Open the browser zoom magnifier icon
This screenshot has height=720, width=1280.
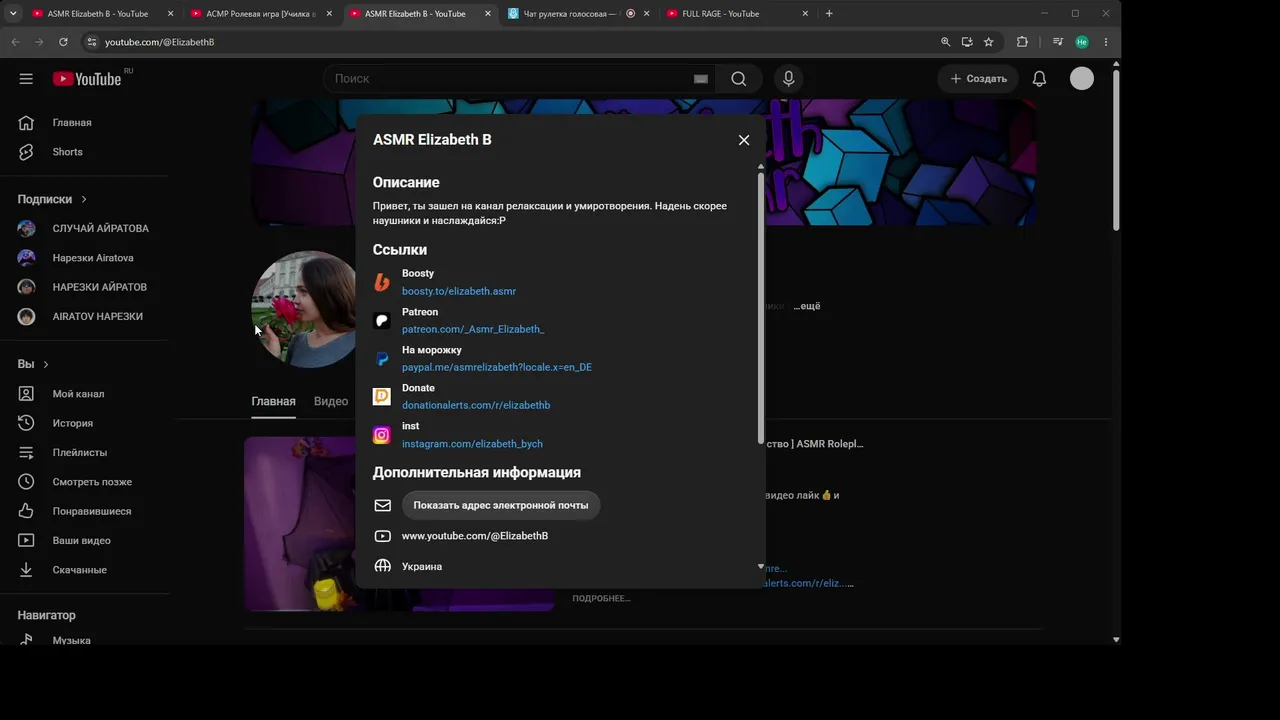pyautogui.click(x=946, y=42)
